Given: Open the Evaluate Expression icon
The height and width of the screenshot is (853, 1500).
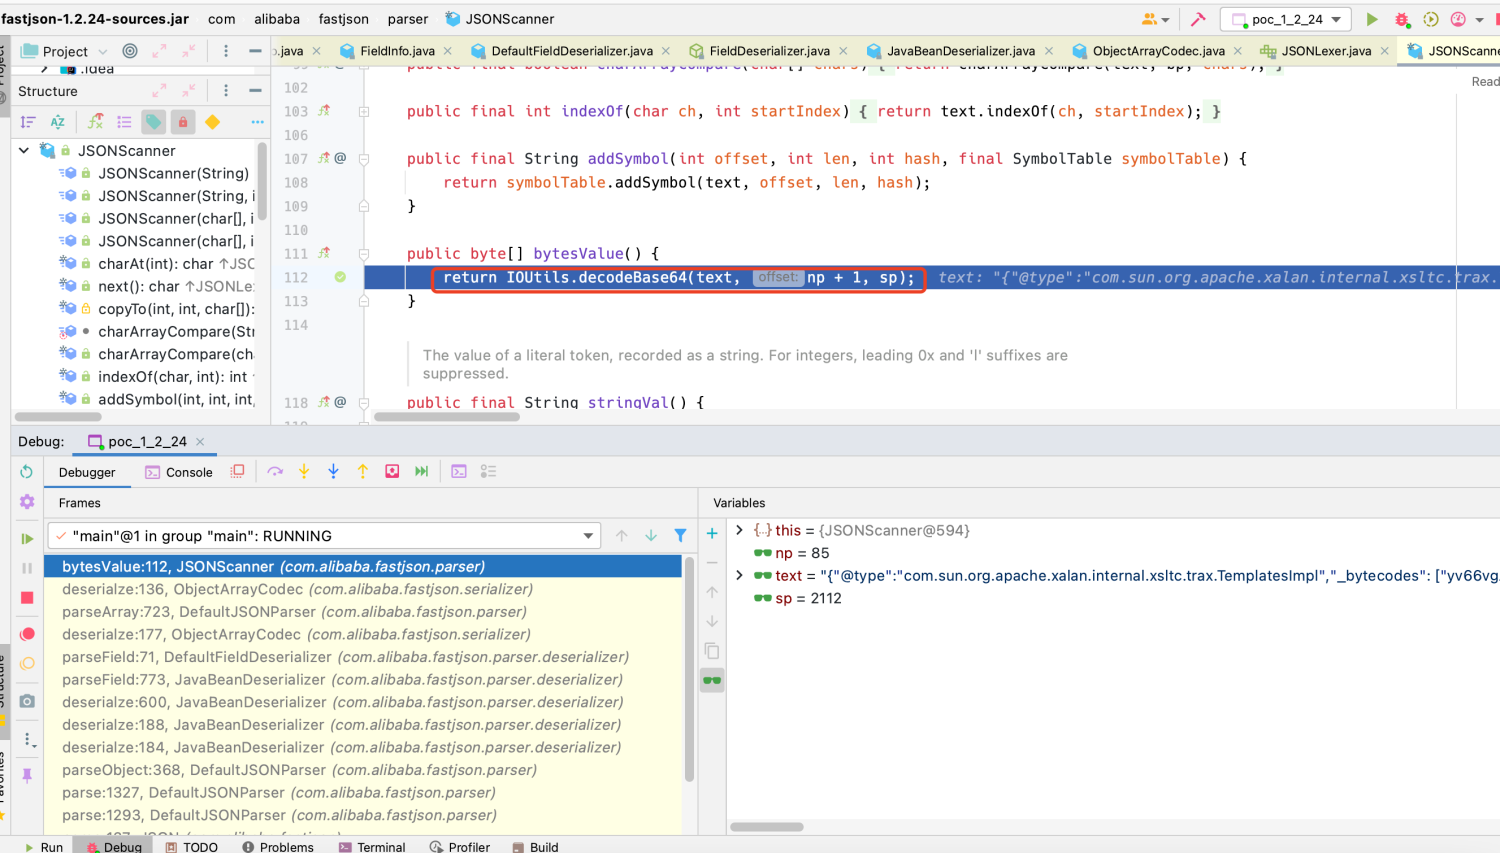Looking at the screenshot, I should tap(459, 472).
